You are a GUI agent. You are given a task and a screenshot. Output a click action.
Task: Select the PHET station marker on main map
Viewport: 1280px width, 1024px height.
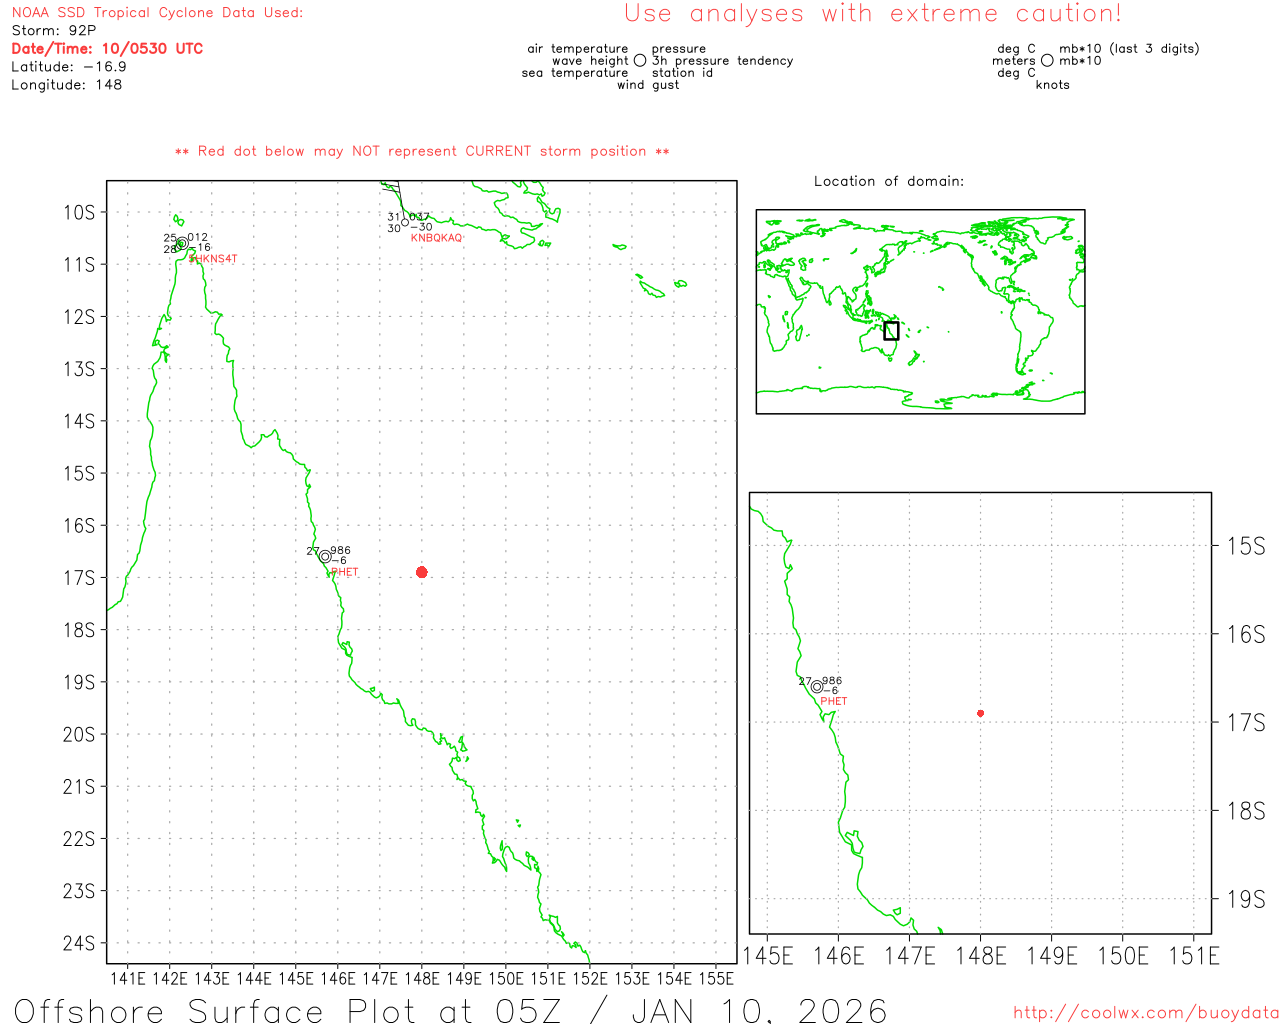coord(325,557)
